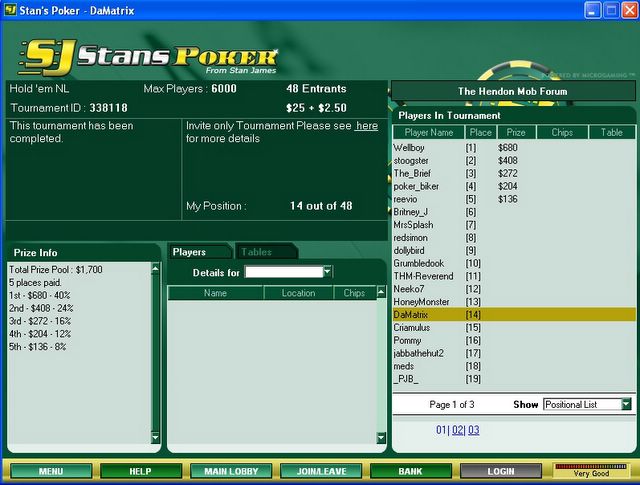Sort by Player Name column header

pyautogui.click(x=429, y=132)
